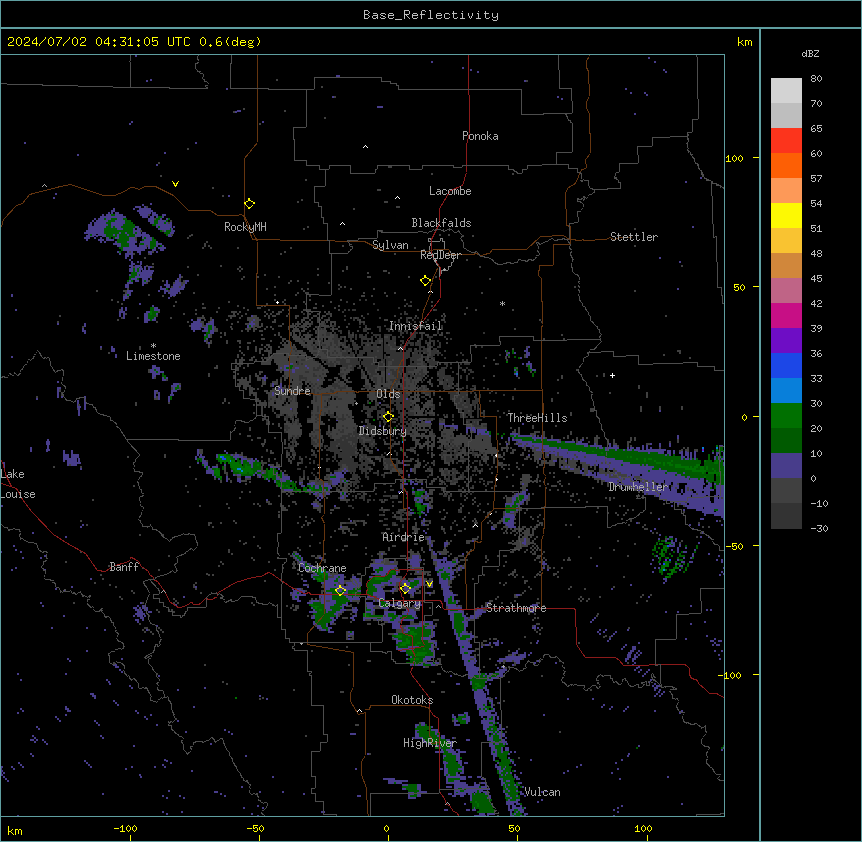The width and height of the screenshot is (862, 842).
Task: Click the yellow diamond marker below RedDeer
Action: pos(426,281)
